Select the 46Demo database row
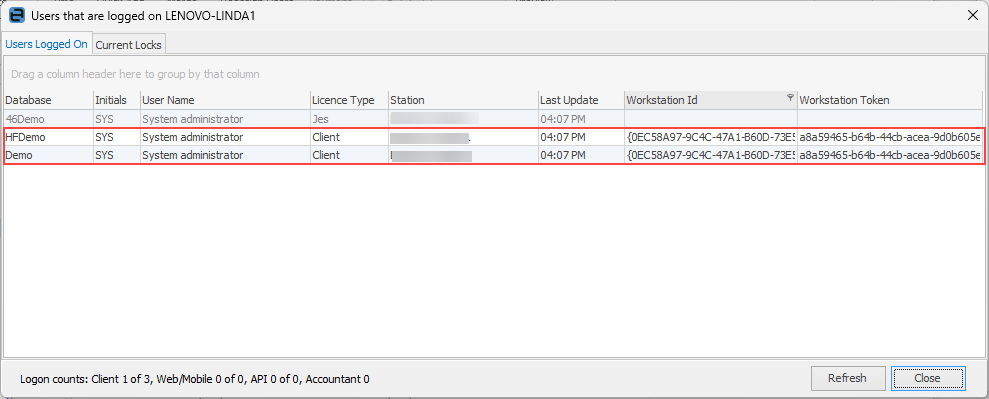Image resolution: width=989 pixels, height=399 pixels. 493,119
